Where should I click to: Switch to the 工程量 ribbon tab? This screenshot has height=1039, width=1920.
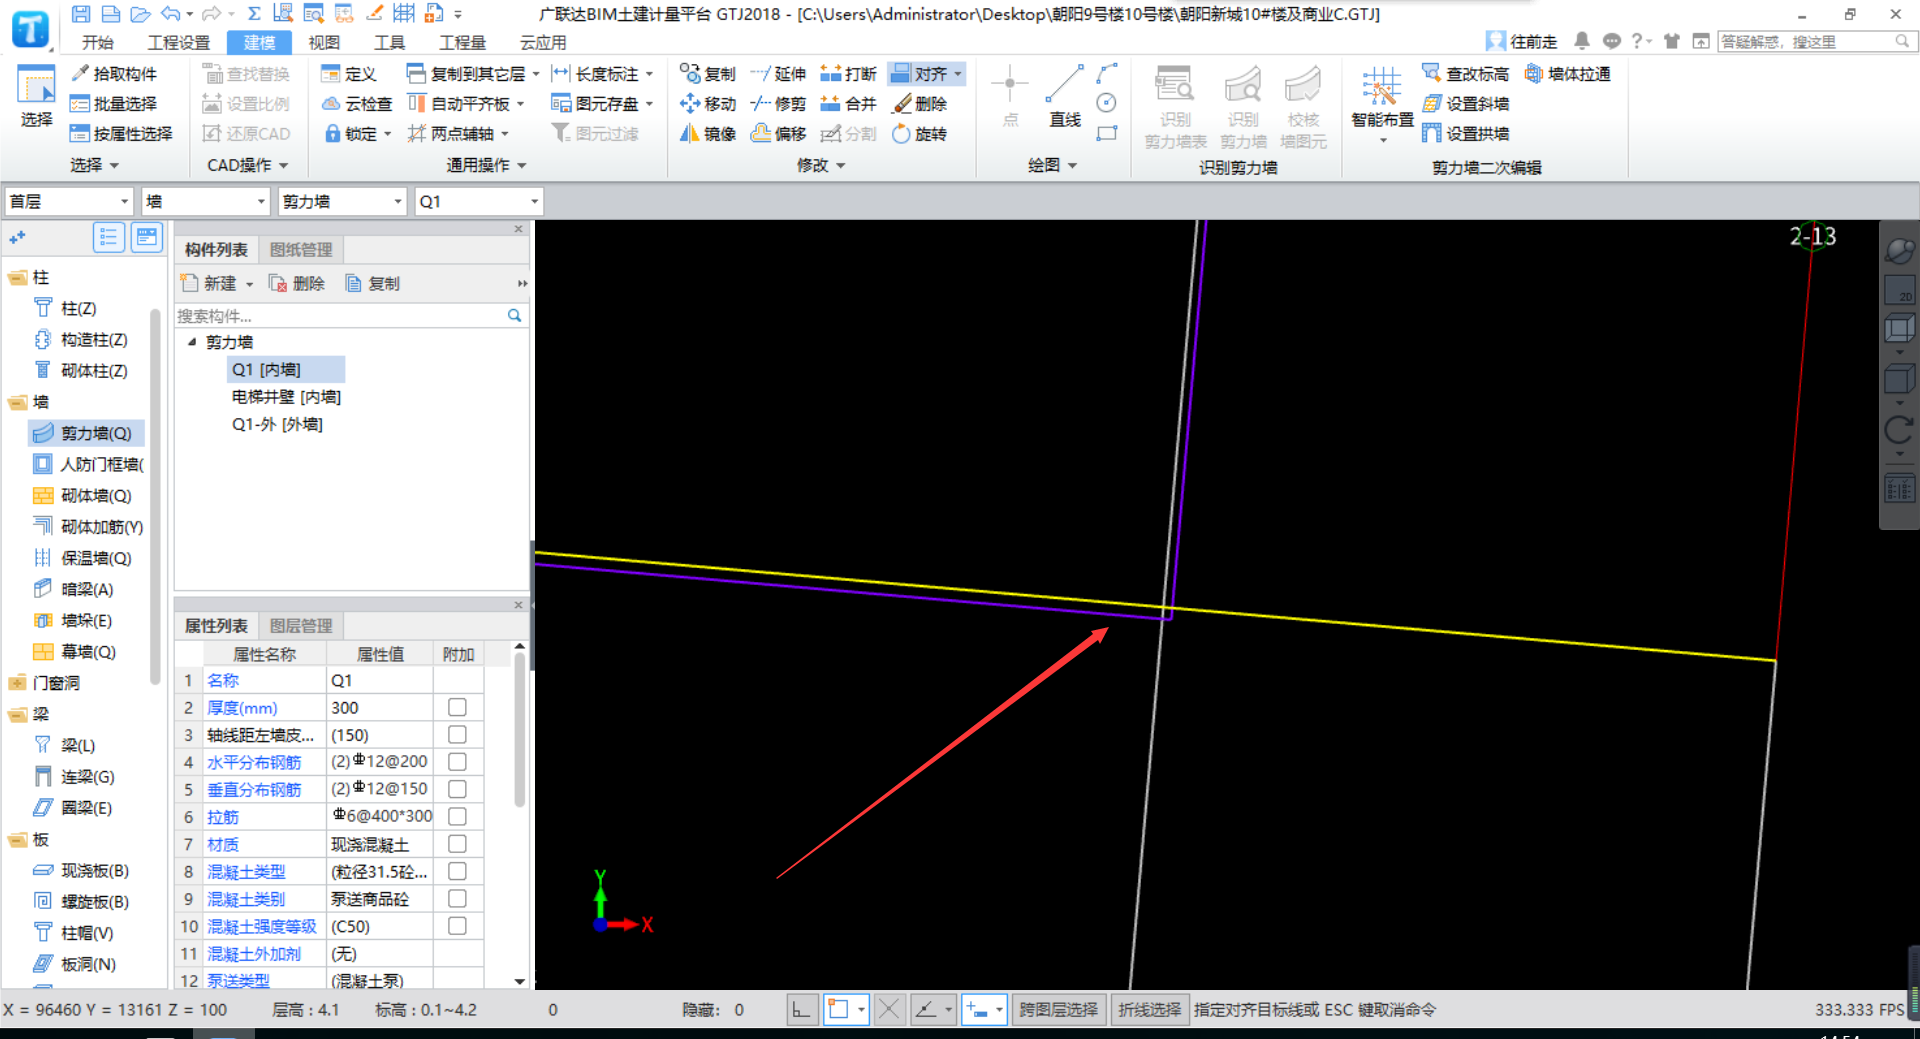pos(462,42)
